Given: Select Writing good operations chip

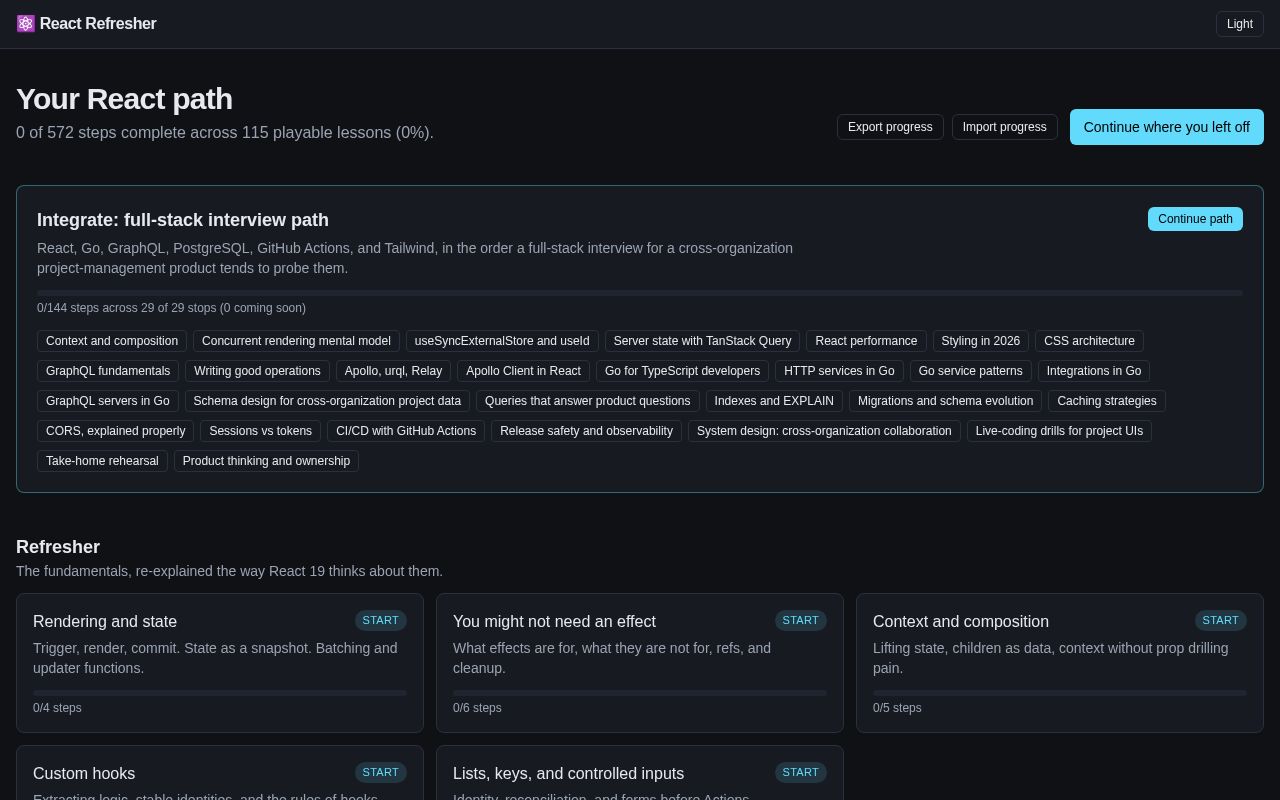Looking at the screenshot, I should 257,371.
